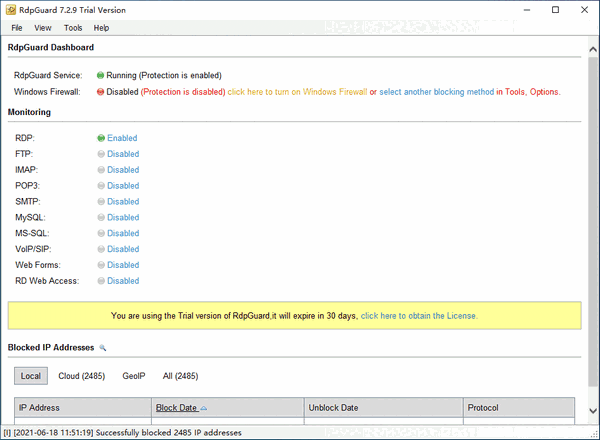Sort list by Block Date column
This screenshot has height=440, width=600.
176,408
